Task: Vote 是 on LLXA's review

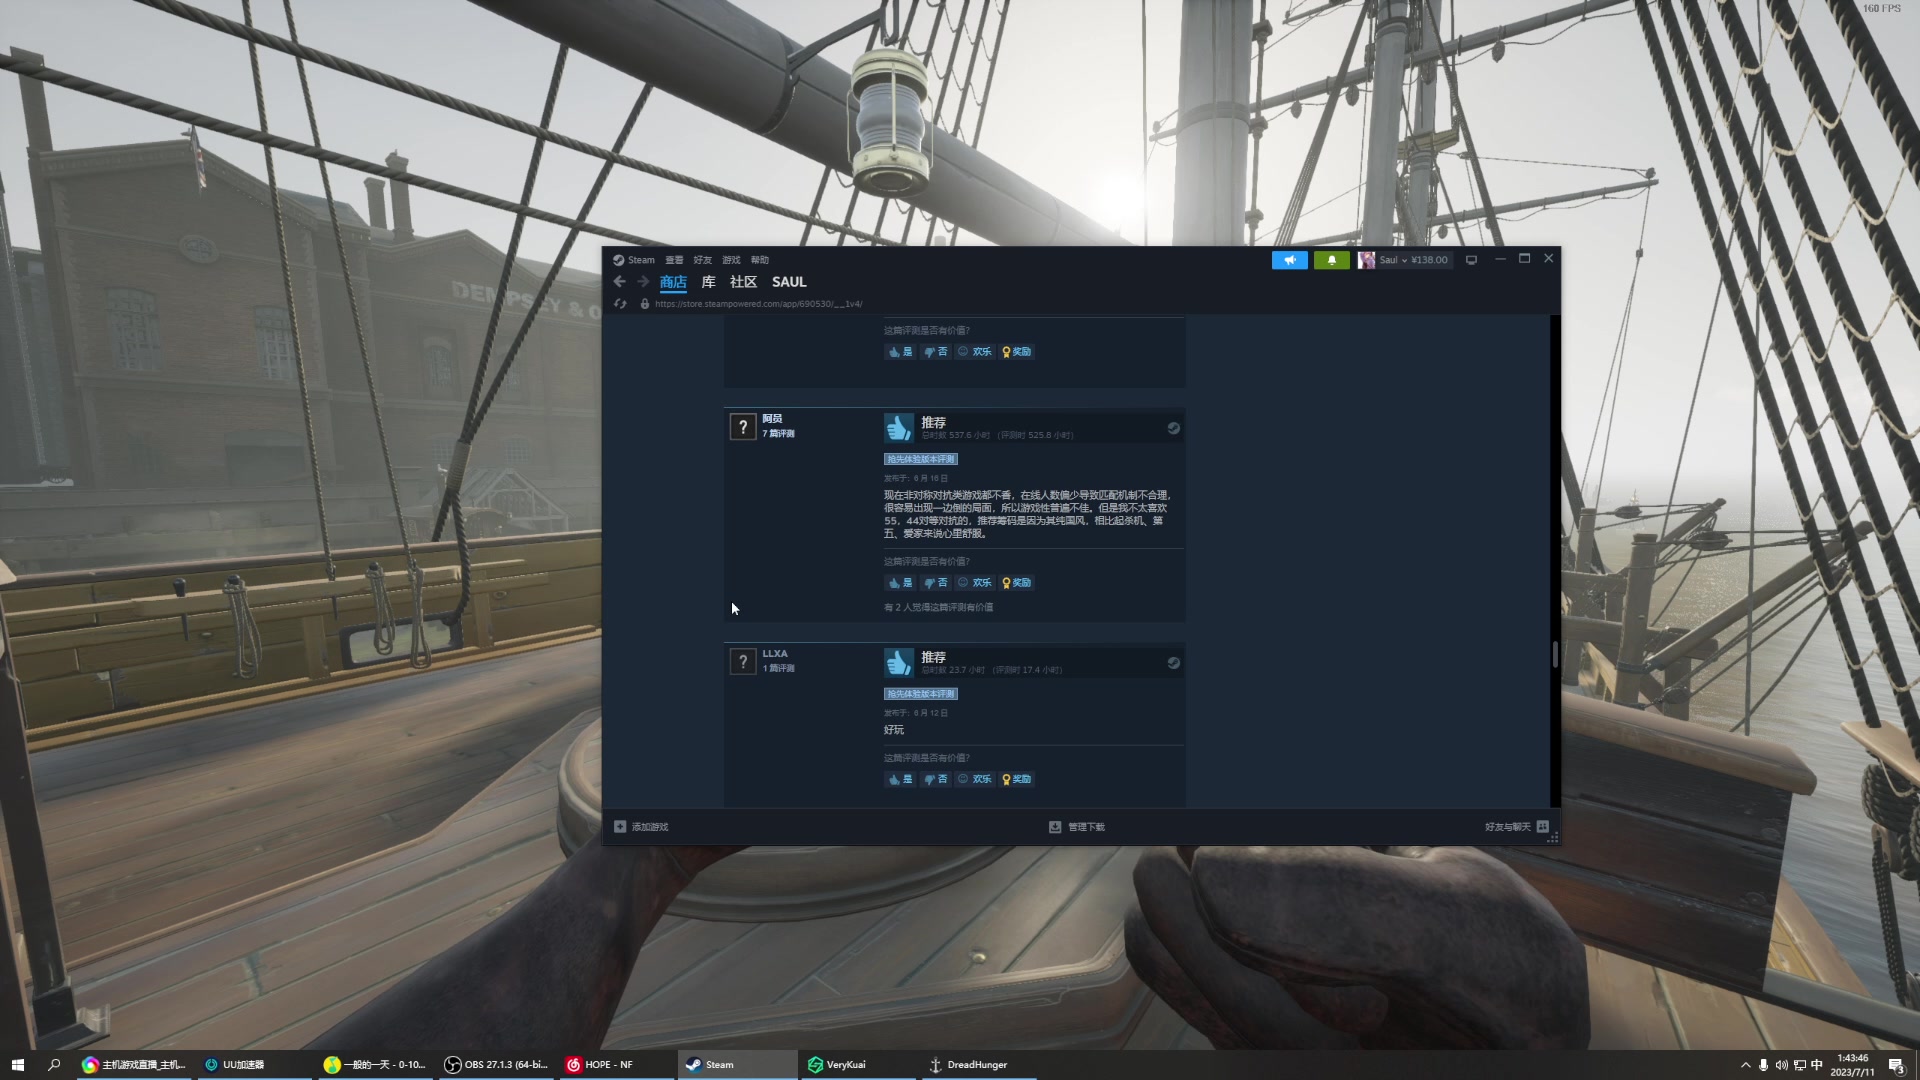Action: (900, 779)
